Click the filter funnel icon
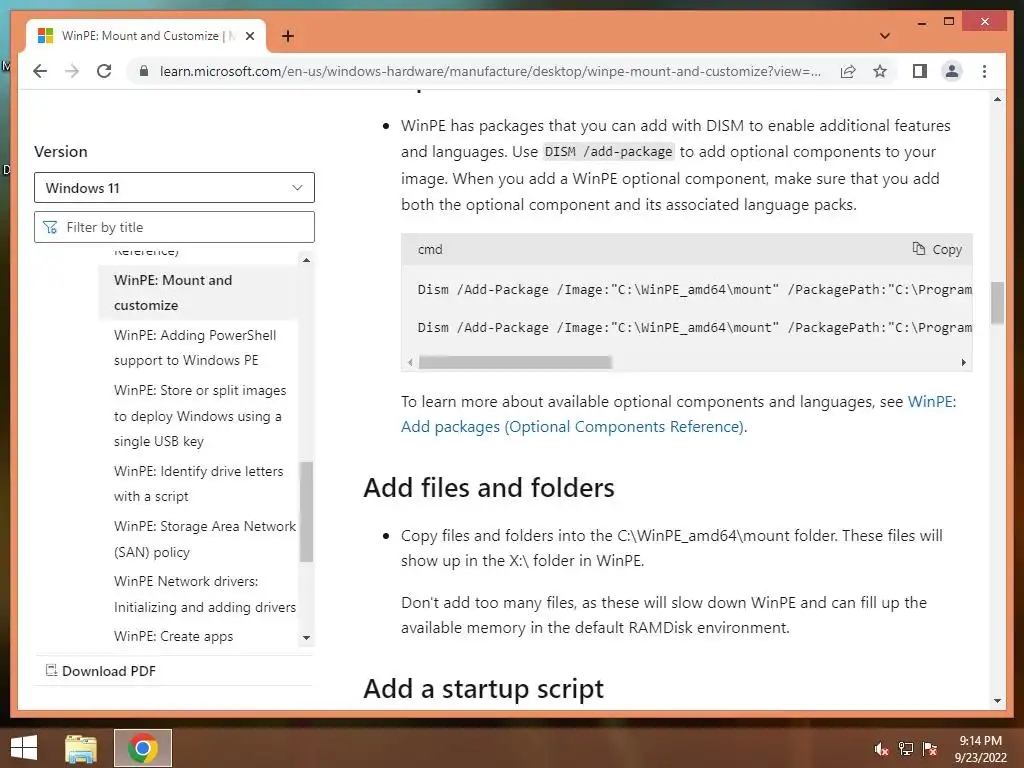Image resolution: width=1024 pixels, height=768 pixels. pyautogui.click(x=50, y=227)
